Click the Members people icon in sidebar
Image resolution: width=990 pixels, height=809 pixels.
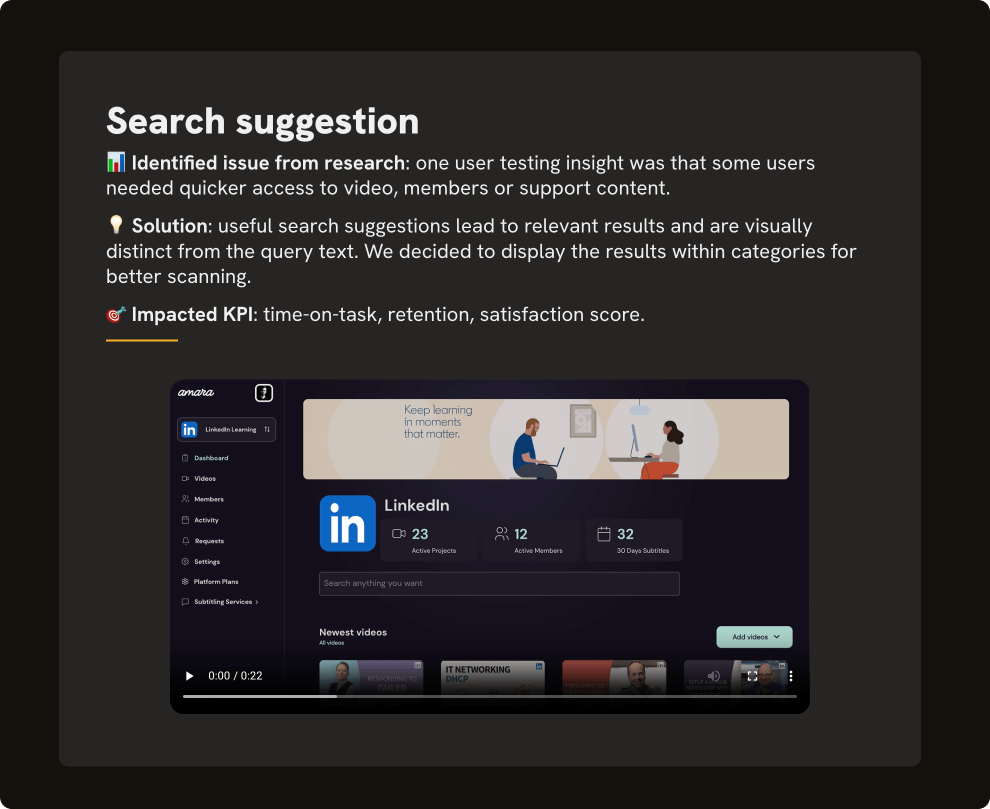pos(185,499)
